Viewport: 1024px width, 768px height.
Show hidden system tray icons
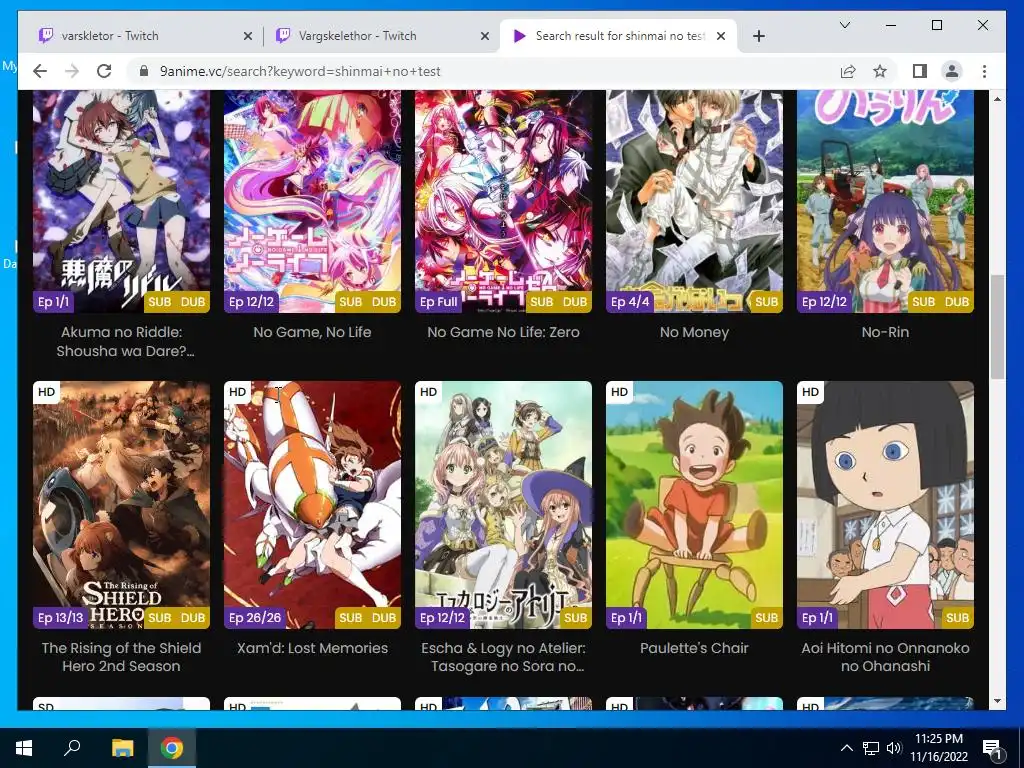[x=846, y=748]
